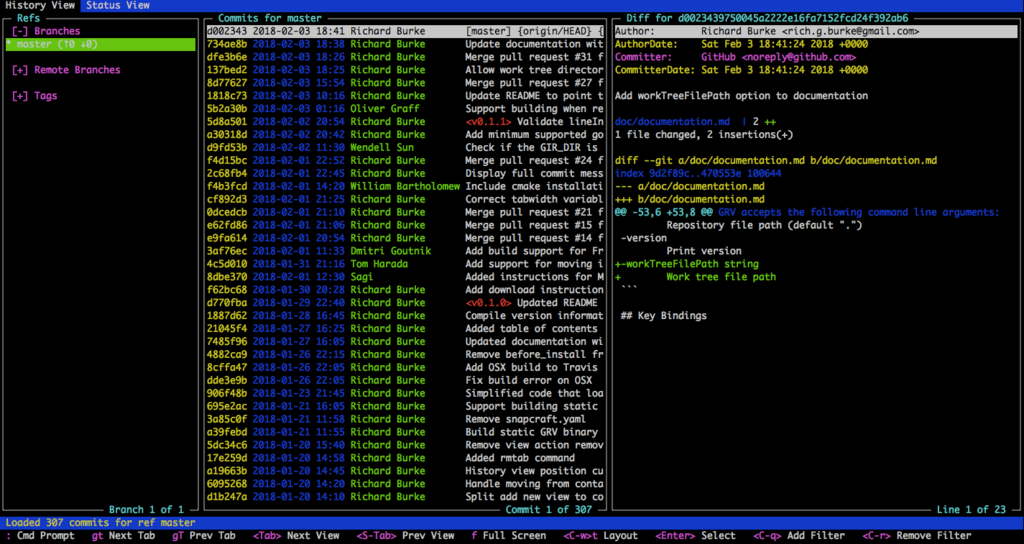1024x544 pixels.
Task: Click '<Tab> Next View' help entry
Action: click(296, 536)
